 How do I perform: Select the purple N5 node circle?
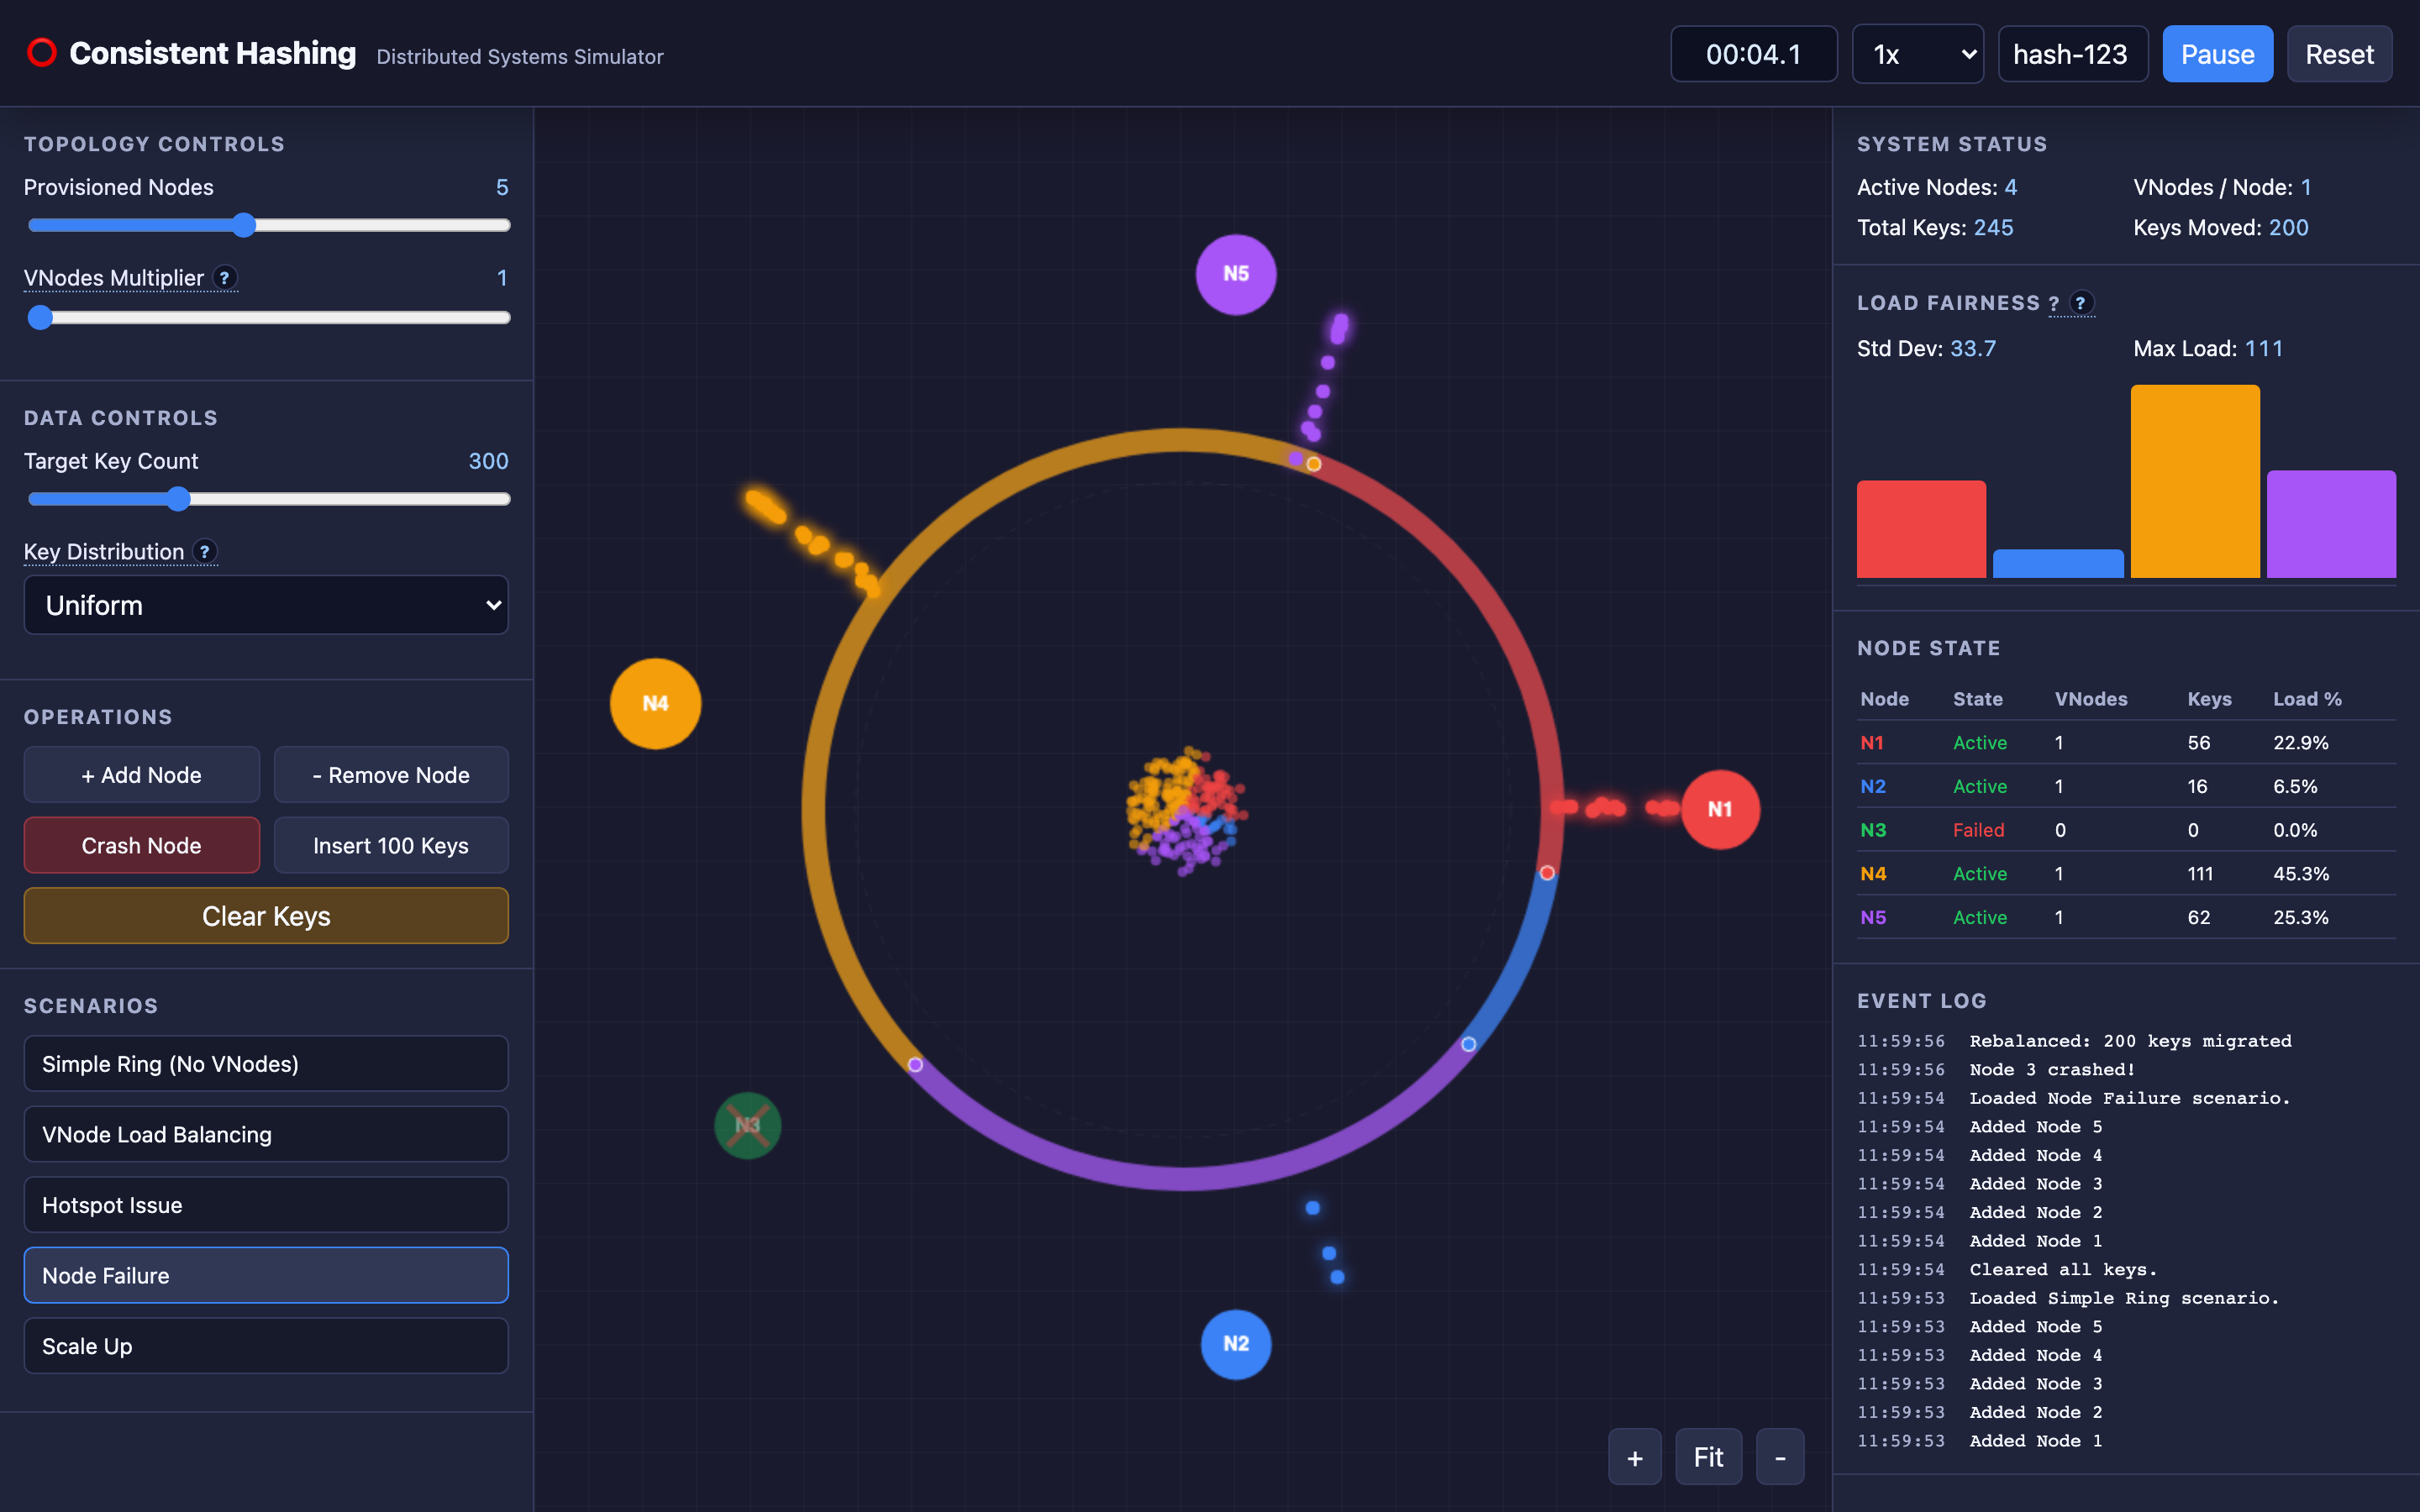pos(1236,274)
